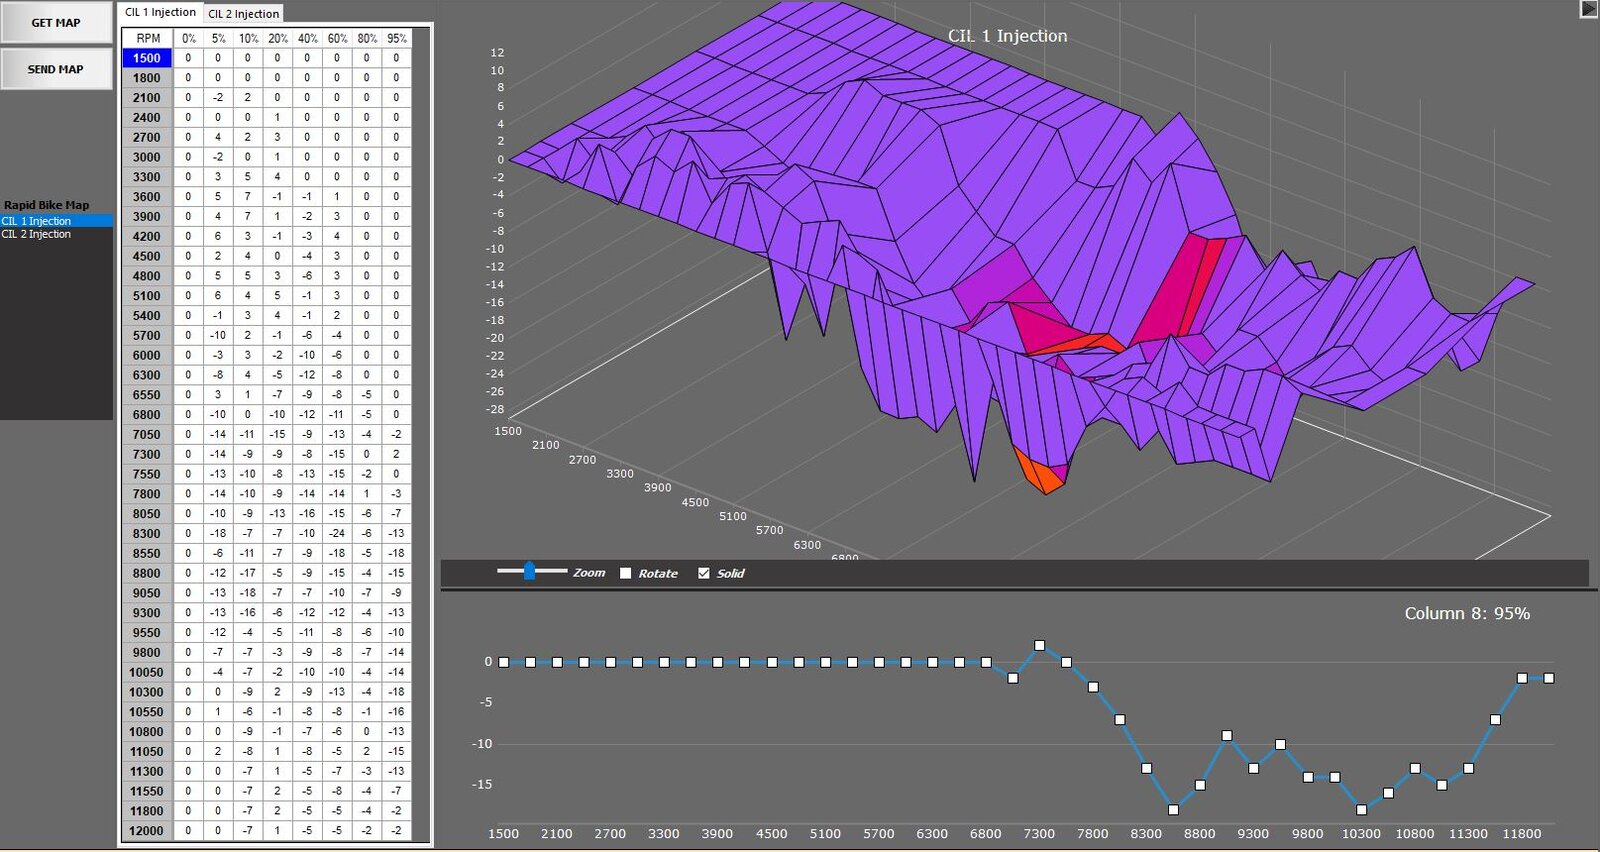Select the 5700 RPM row header
Viewport: 1600px width, 852px height.
click(147, 335)
